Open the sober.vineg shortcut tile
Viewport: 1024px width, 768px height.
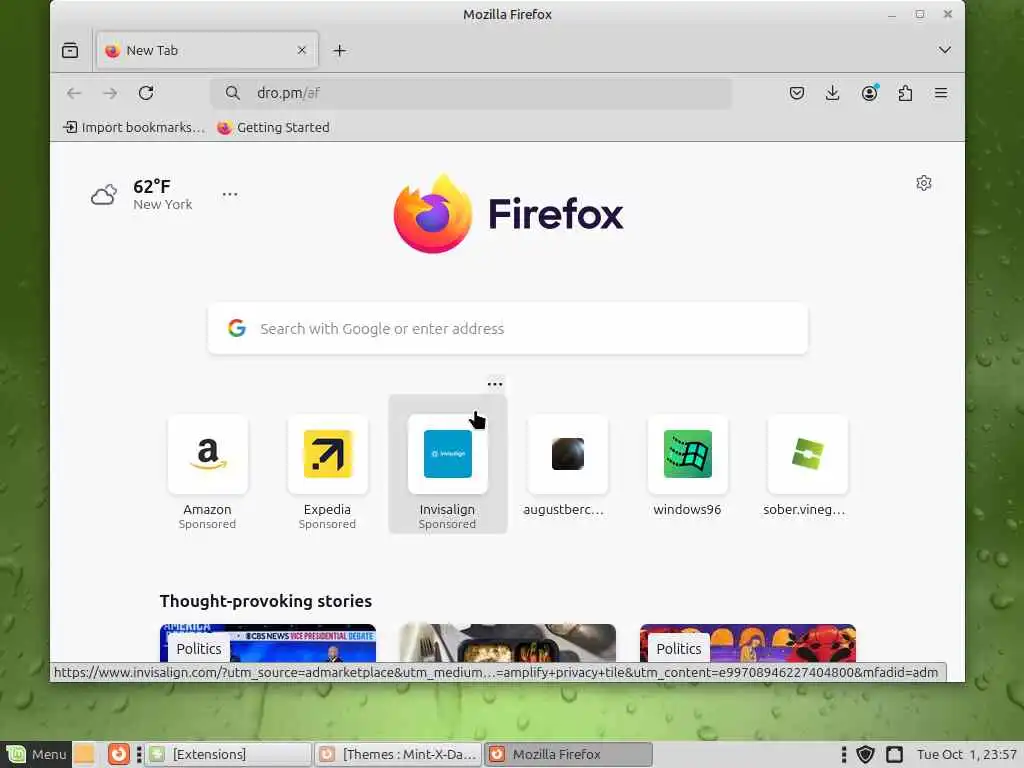(x=808, y=467)
